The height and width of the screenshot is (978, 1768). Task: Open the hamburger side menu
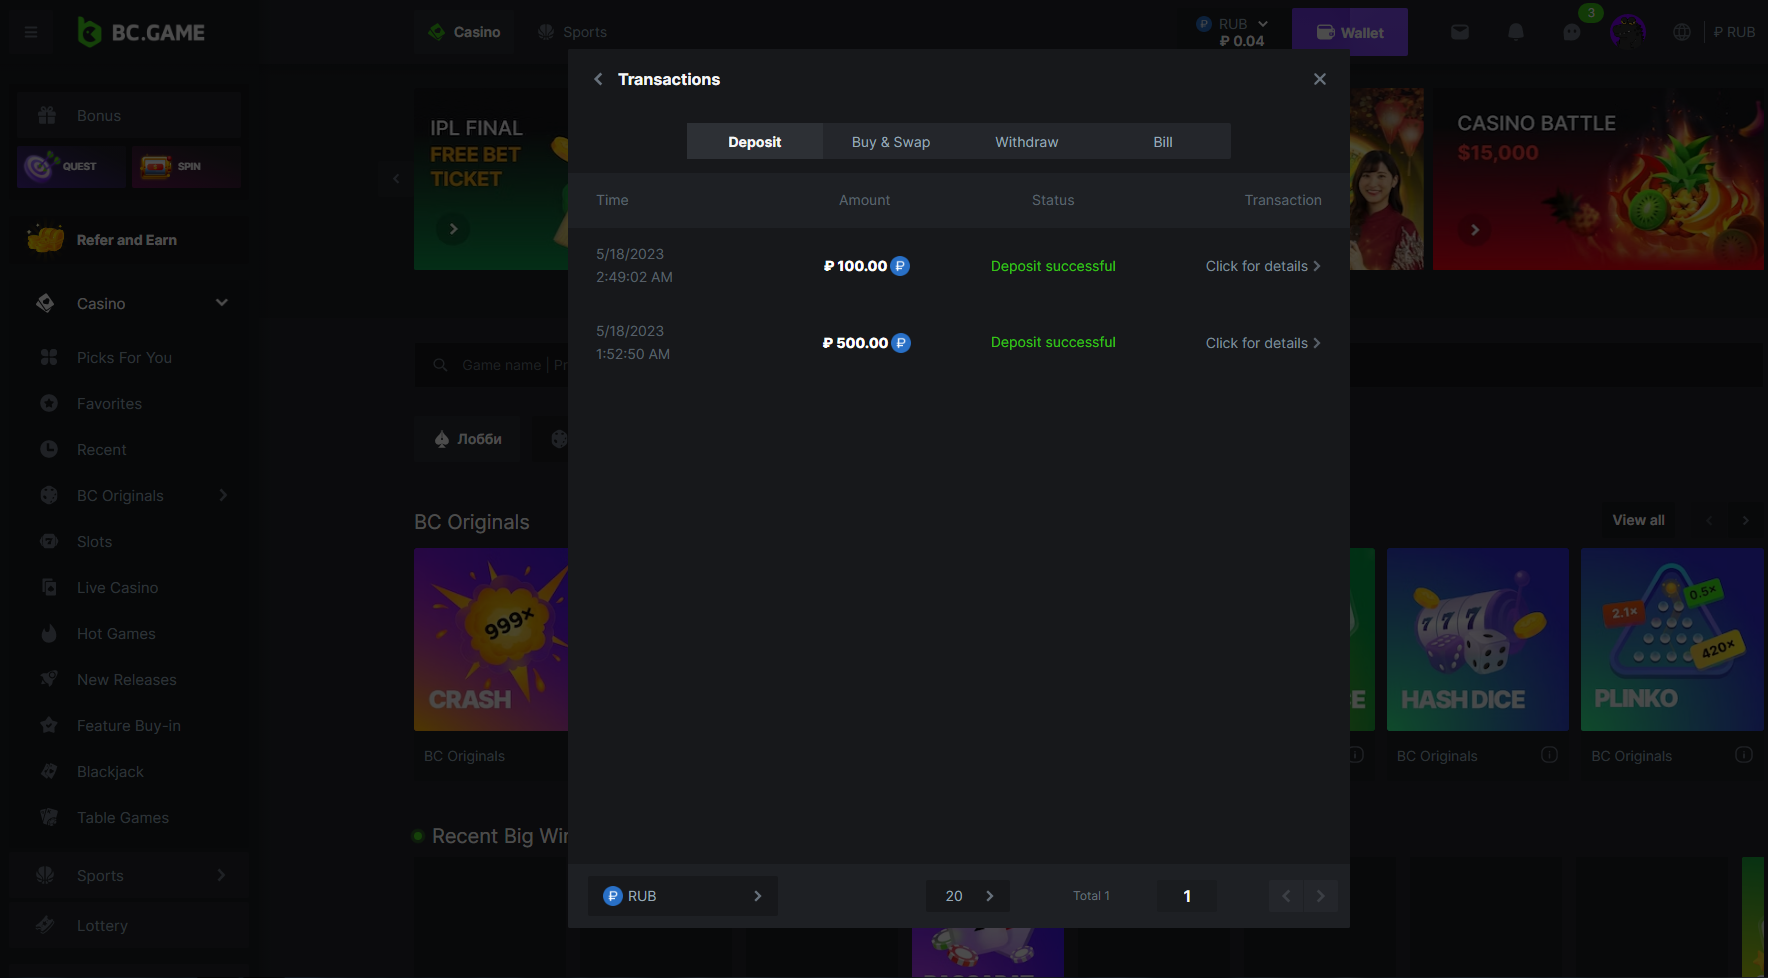(x=31, y=32)
